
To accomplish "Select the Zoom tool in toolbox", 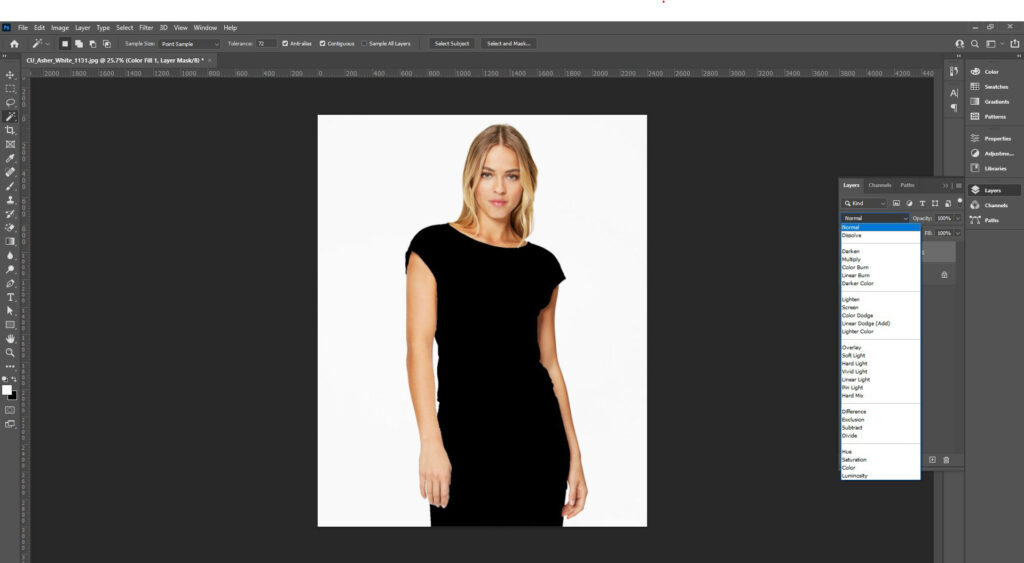I will click(x=10, y=353).
